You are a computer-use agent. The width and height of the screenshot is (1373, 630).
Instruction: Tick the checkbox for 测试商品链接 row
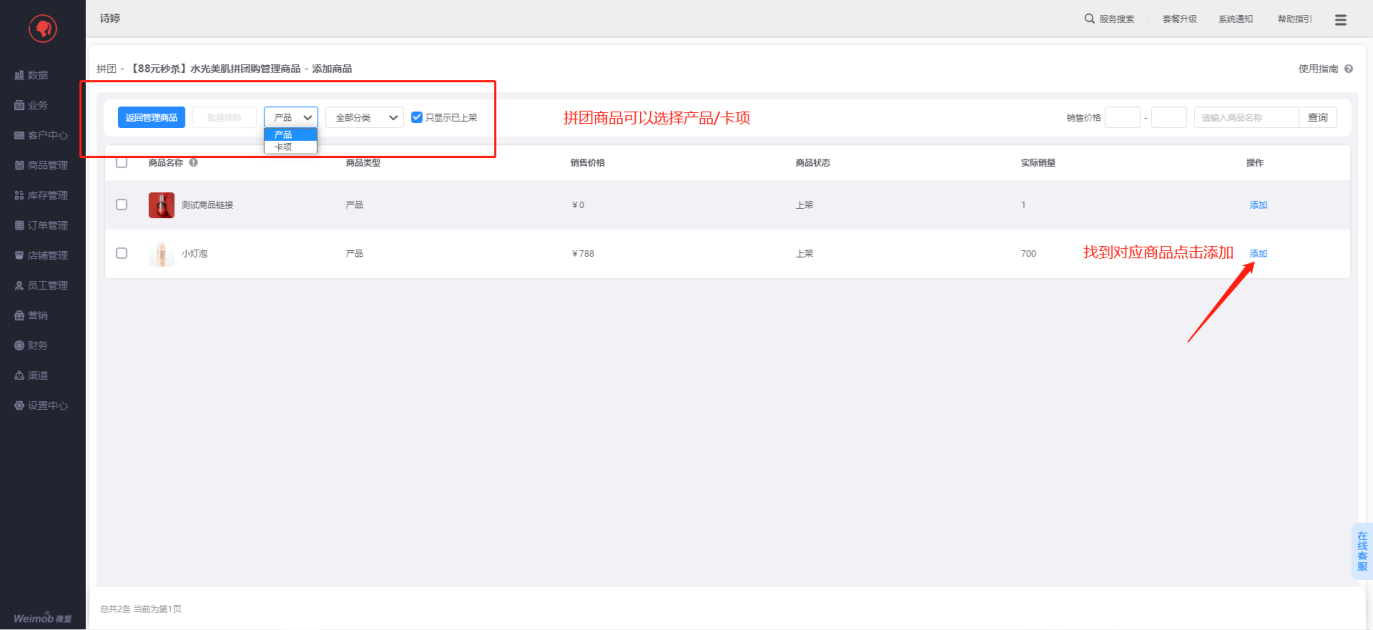click(x=122, y=205)
